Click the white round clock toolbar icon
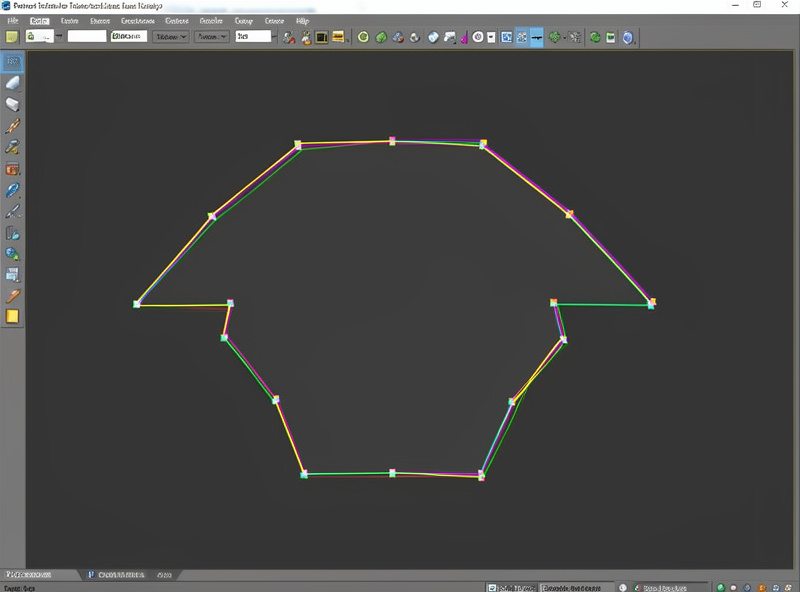Image resolution: width=800 pixels, height=592 pixels. (478, 37)
